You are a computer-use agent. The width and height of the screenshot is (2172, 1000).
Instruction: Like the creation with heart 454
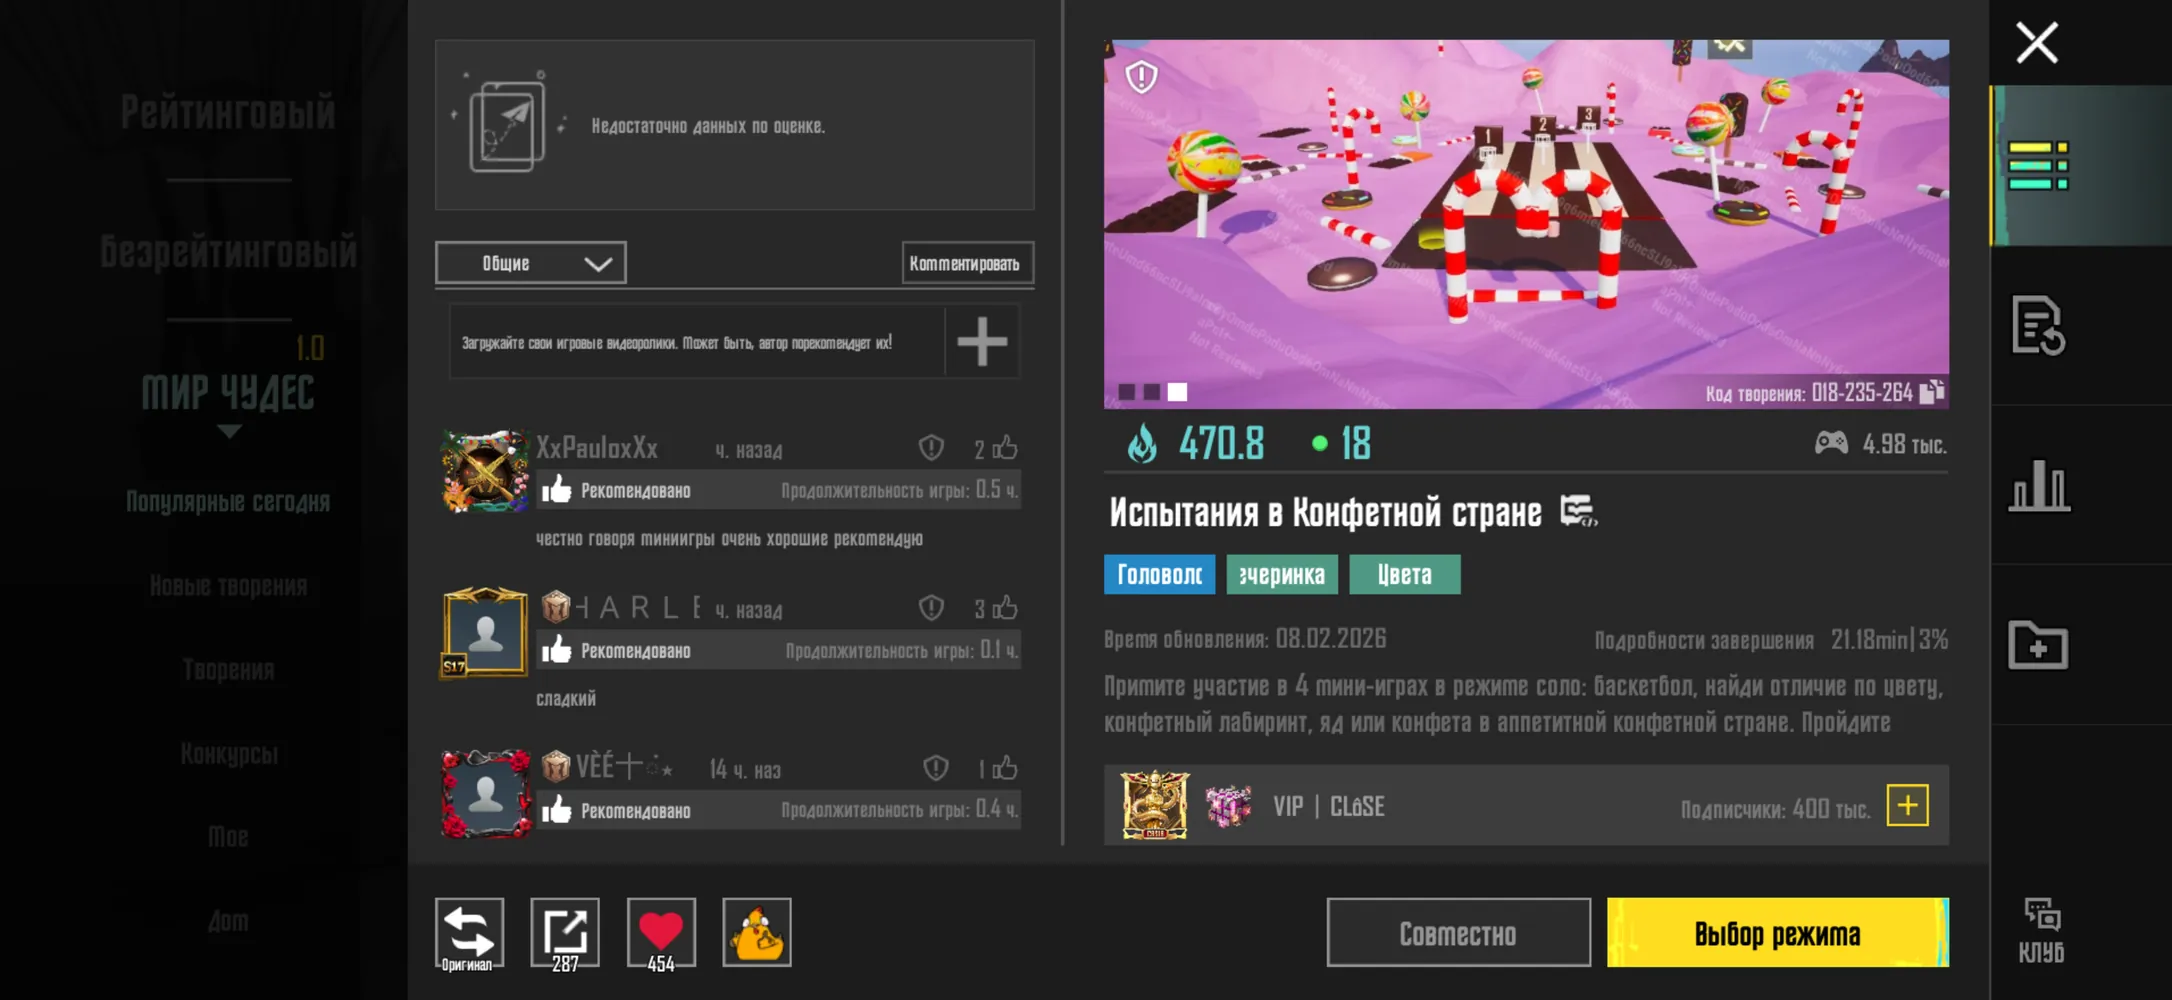(x=661, y=934)
